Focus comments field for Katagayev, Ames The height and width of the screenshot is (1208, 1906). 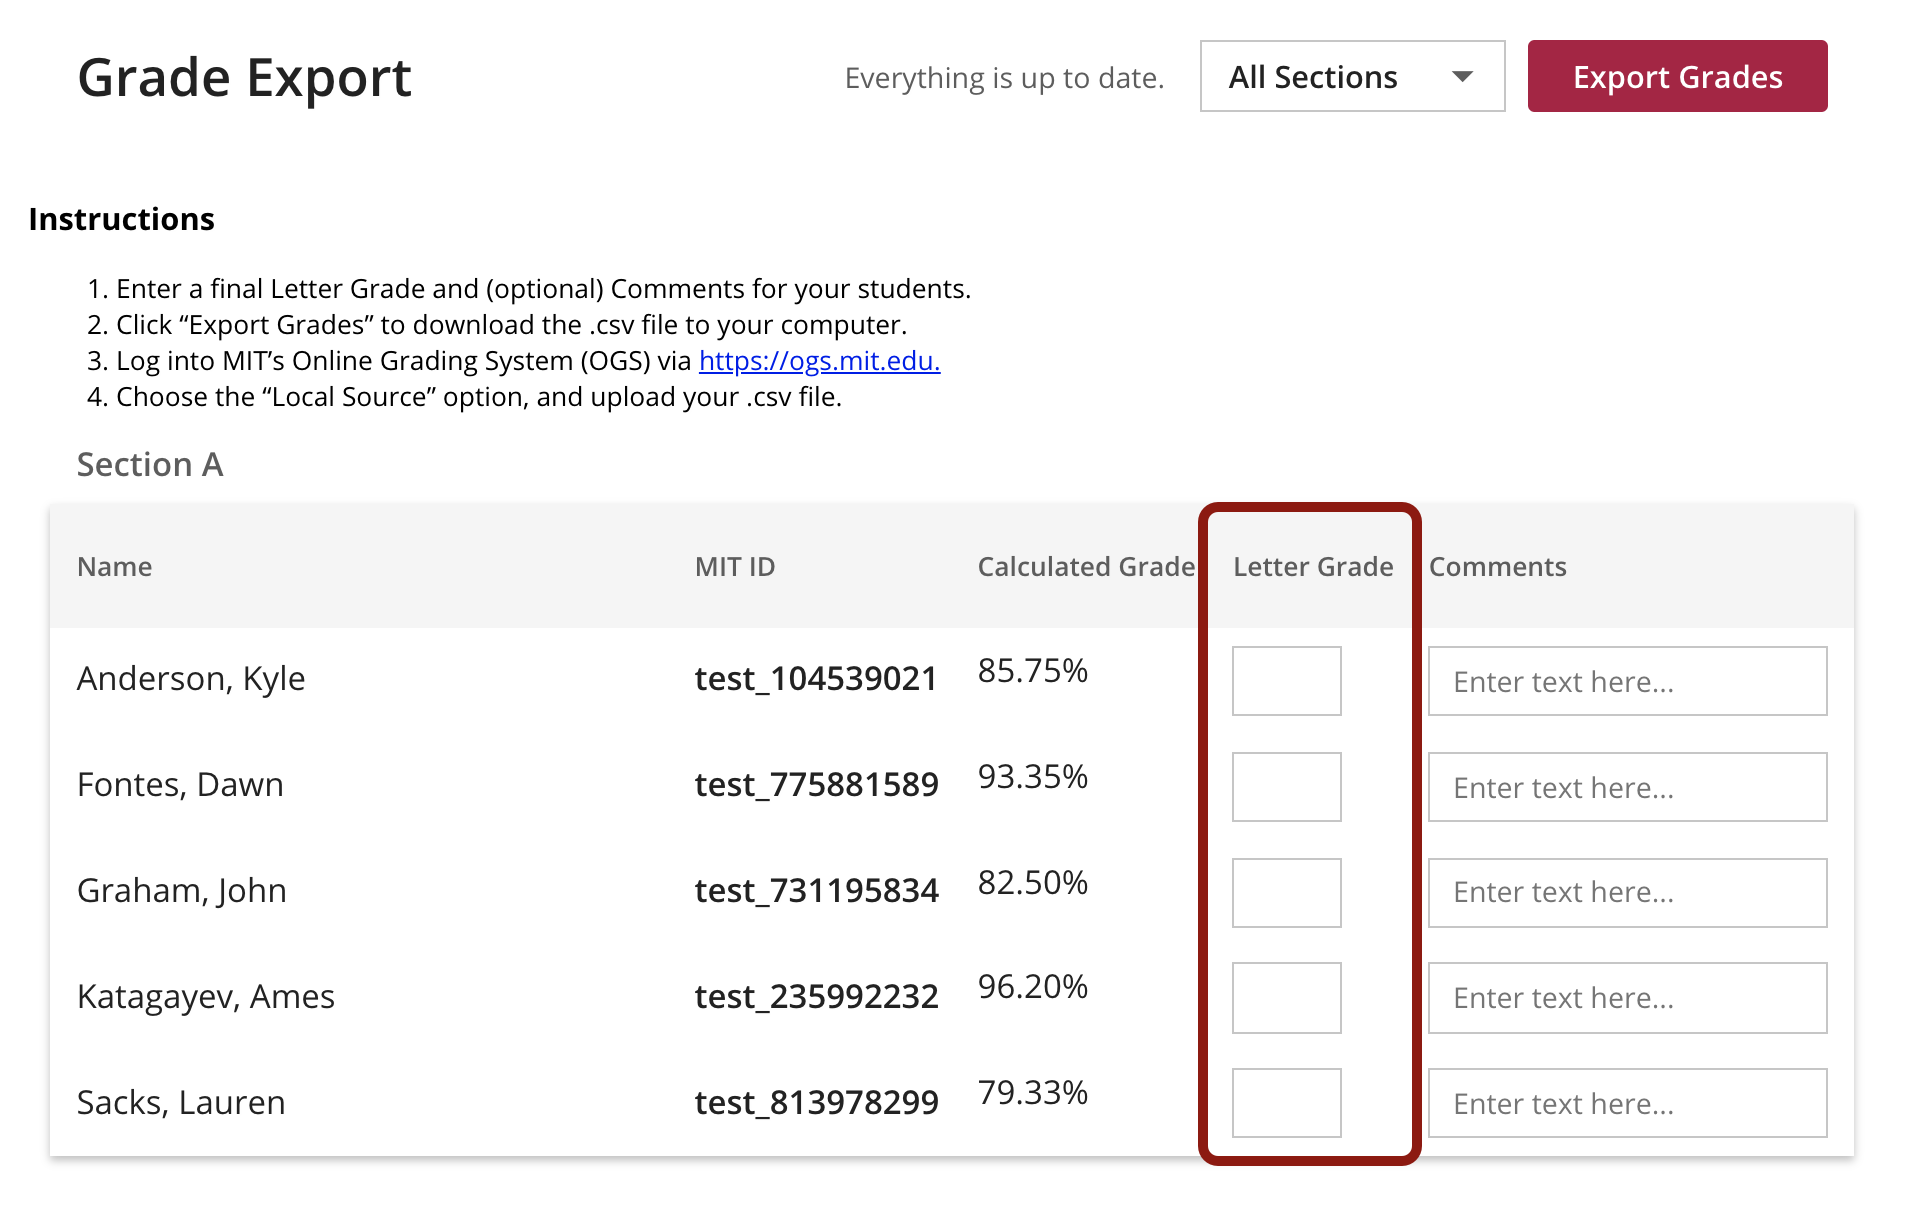coord(1627,998)
